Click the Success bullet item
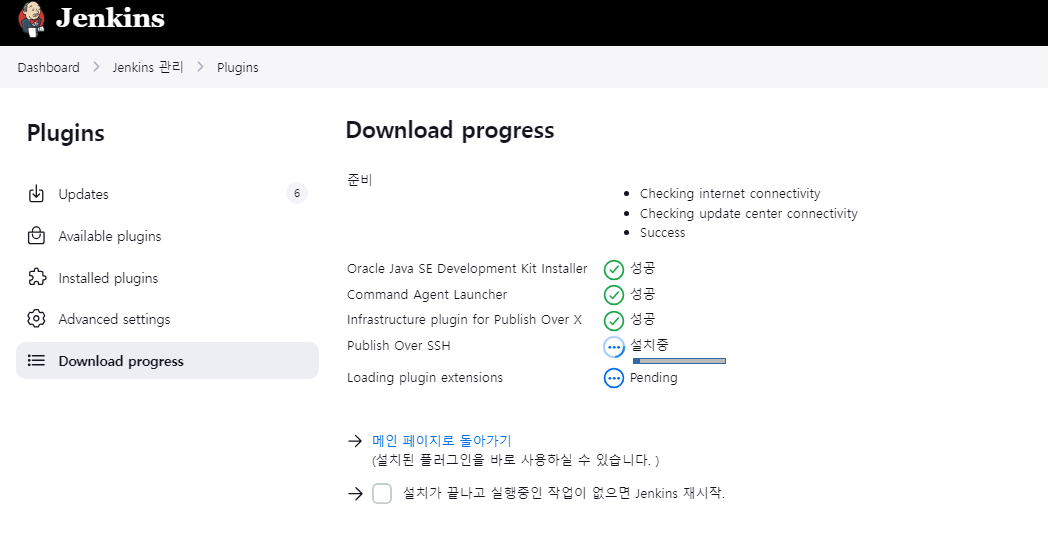This screenshot has width=1048, height=535. tap(662, 233)
